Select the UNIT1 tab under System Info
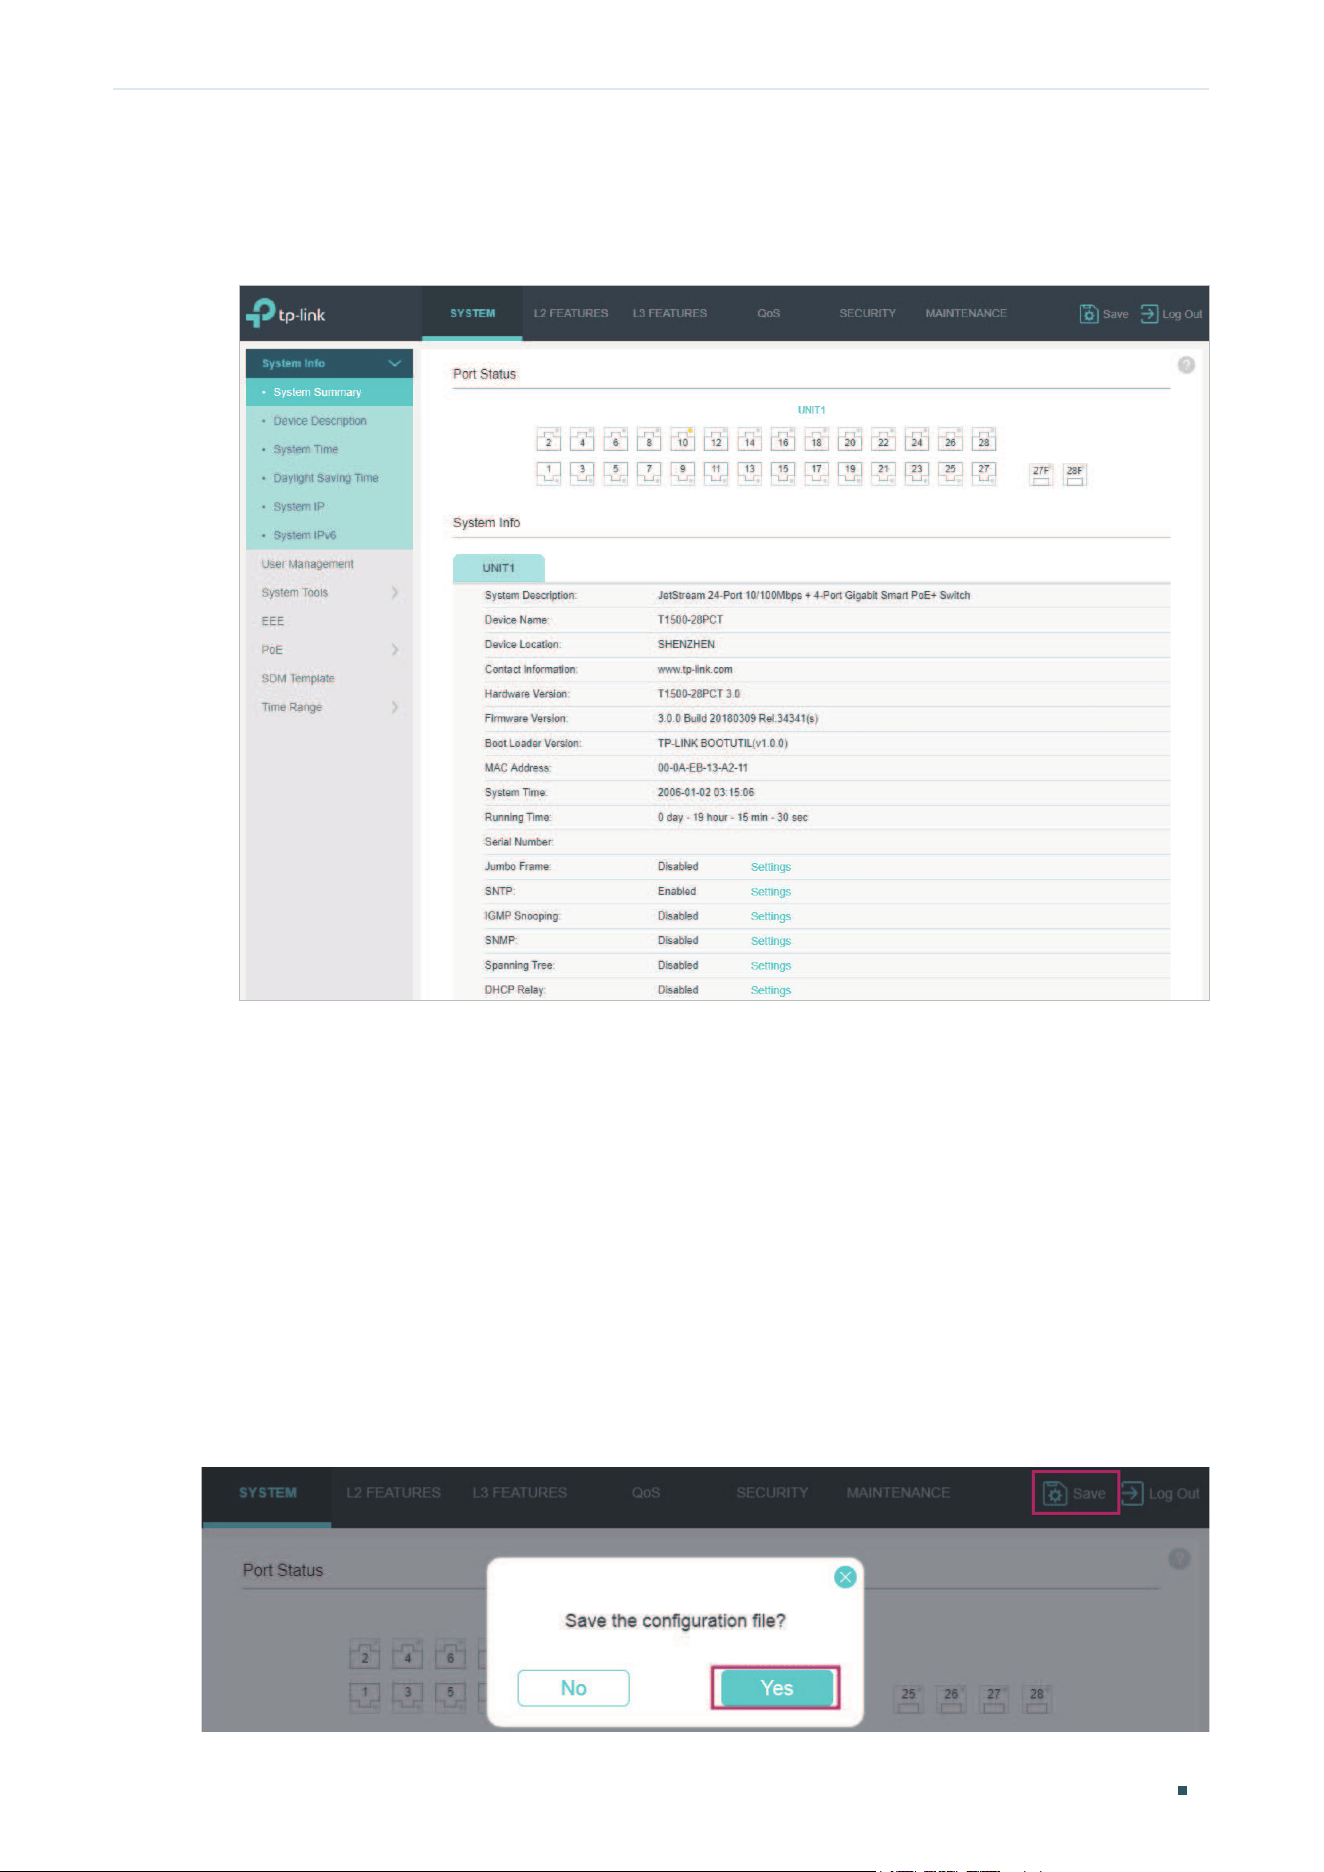The image size is (1324, 1872). (x=499, y=568)
